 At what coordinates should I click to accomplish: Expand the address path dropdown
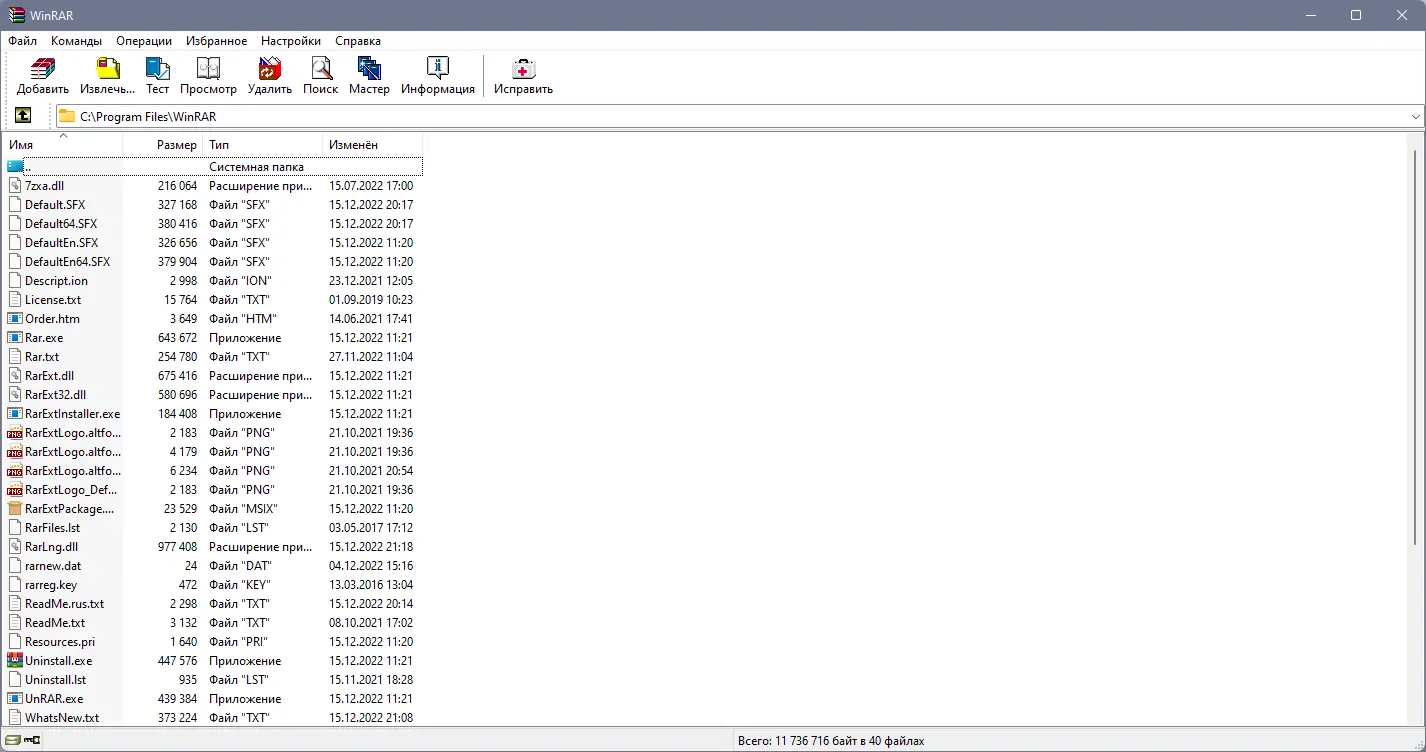[x=1415, y=117]
